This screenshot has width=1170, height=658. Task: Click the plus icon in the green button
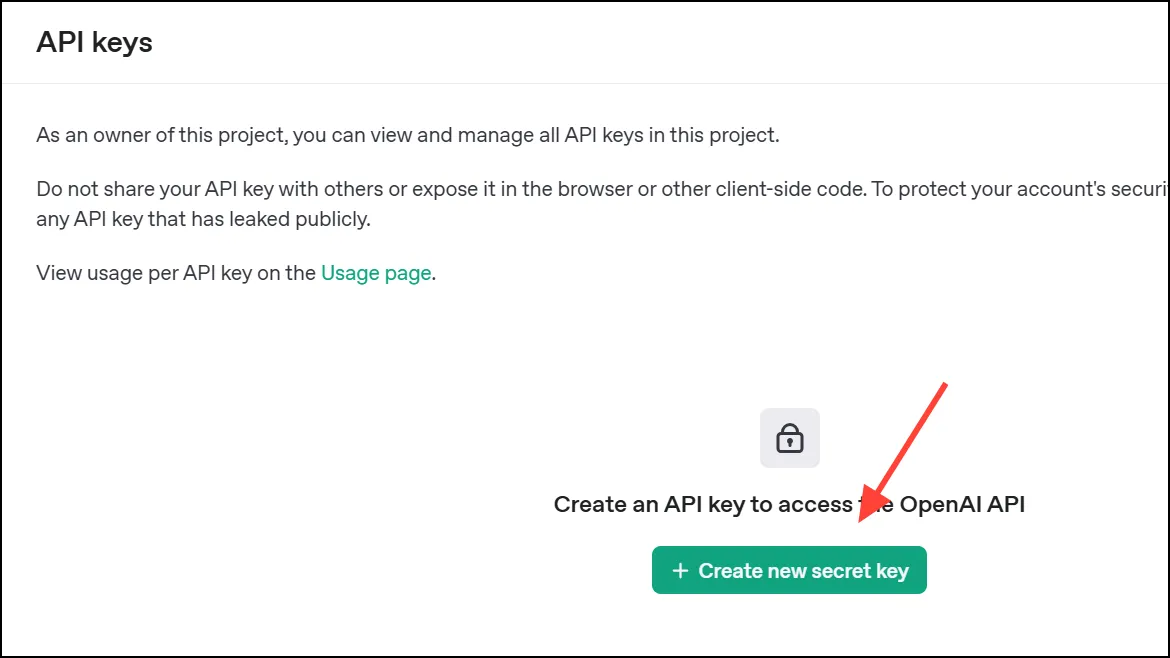coord(680,571)
